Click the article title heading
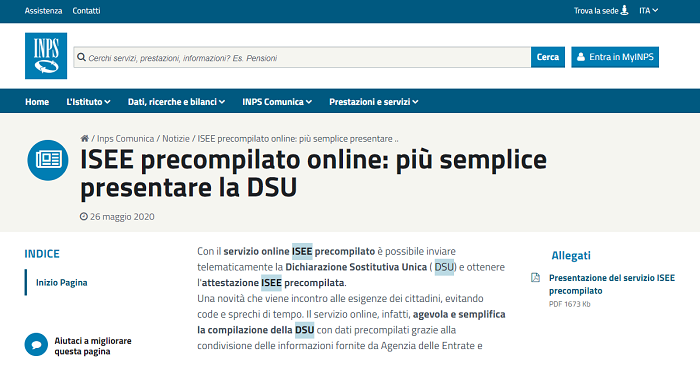This screenshot has height=370, width=700. (313, 173)
